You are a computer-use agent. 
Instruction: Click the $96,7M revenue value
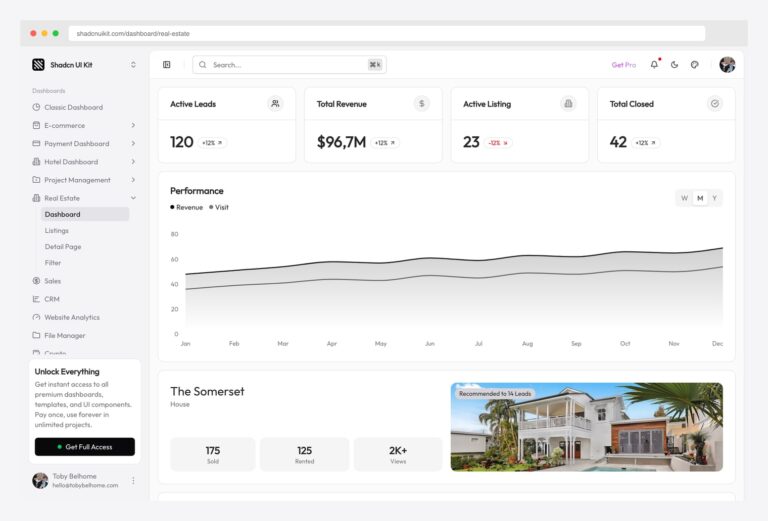click(341, 142)
